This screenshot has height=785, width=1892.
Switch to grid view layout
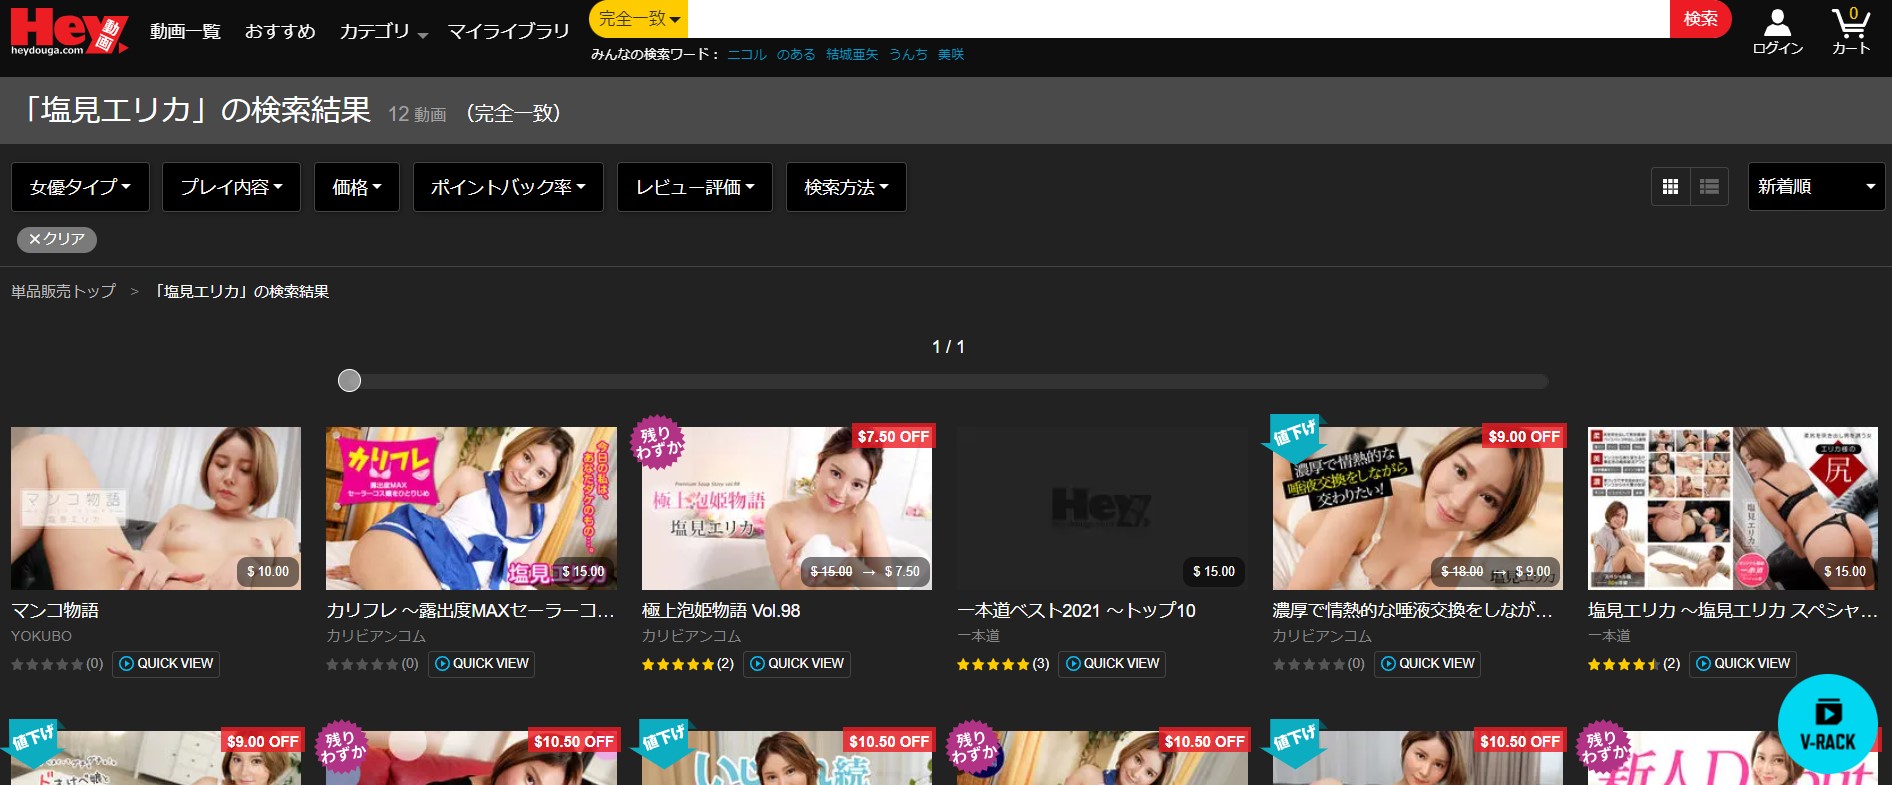click(1670, 187)
